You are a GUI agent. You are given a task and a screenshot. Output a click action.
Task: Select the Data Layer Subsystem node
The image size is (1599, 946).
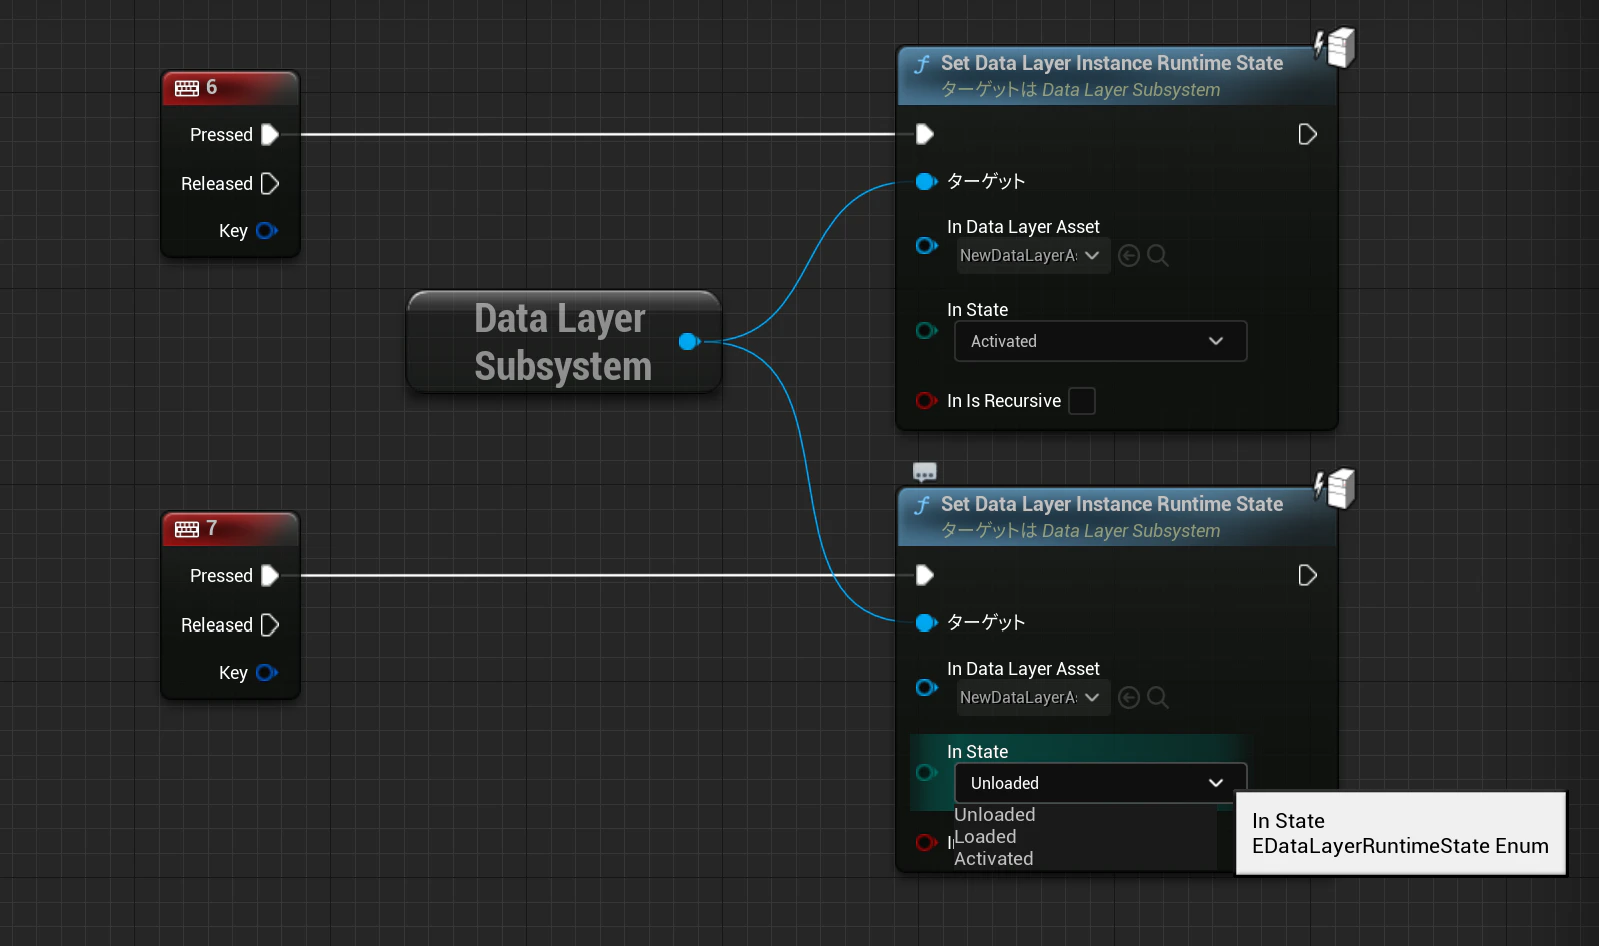[x=563, y=342]
